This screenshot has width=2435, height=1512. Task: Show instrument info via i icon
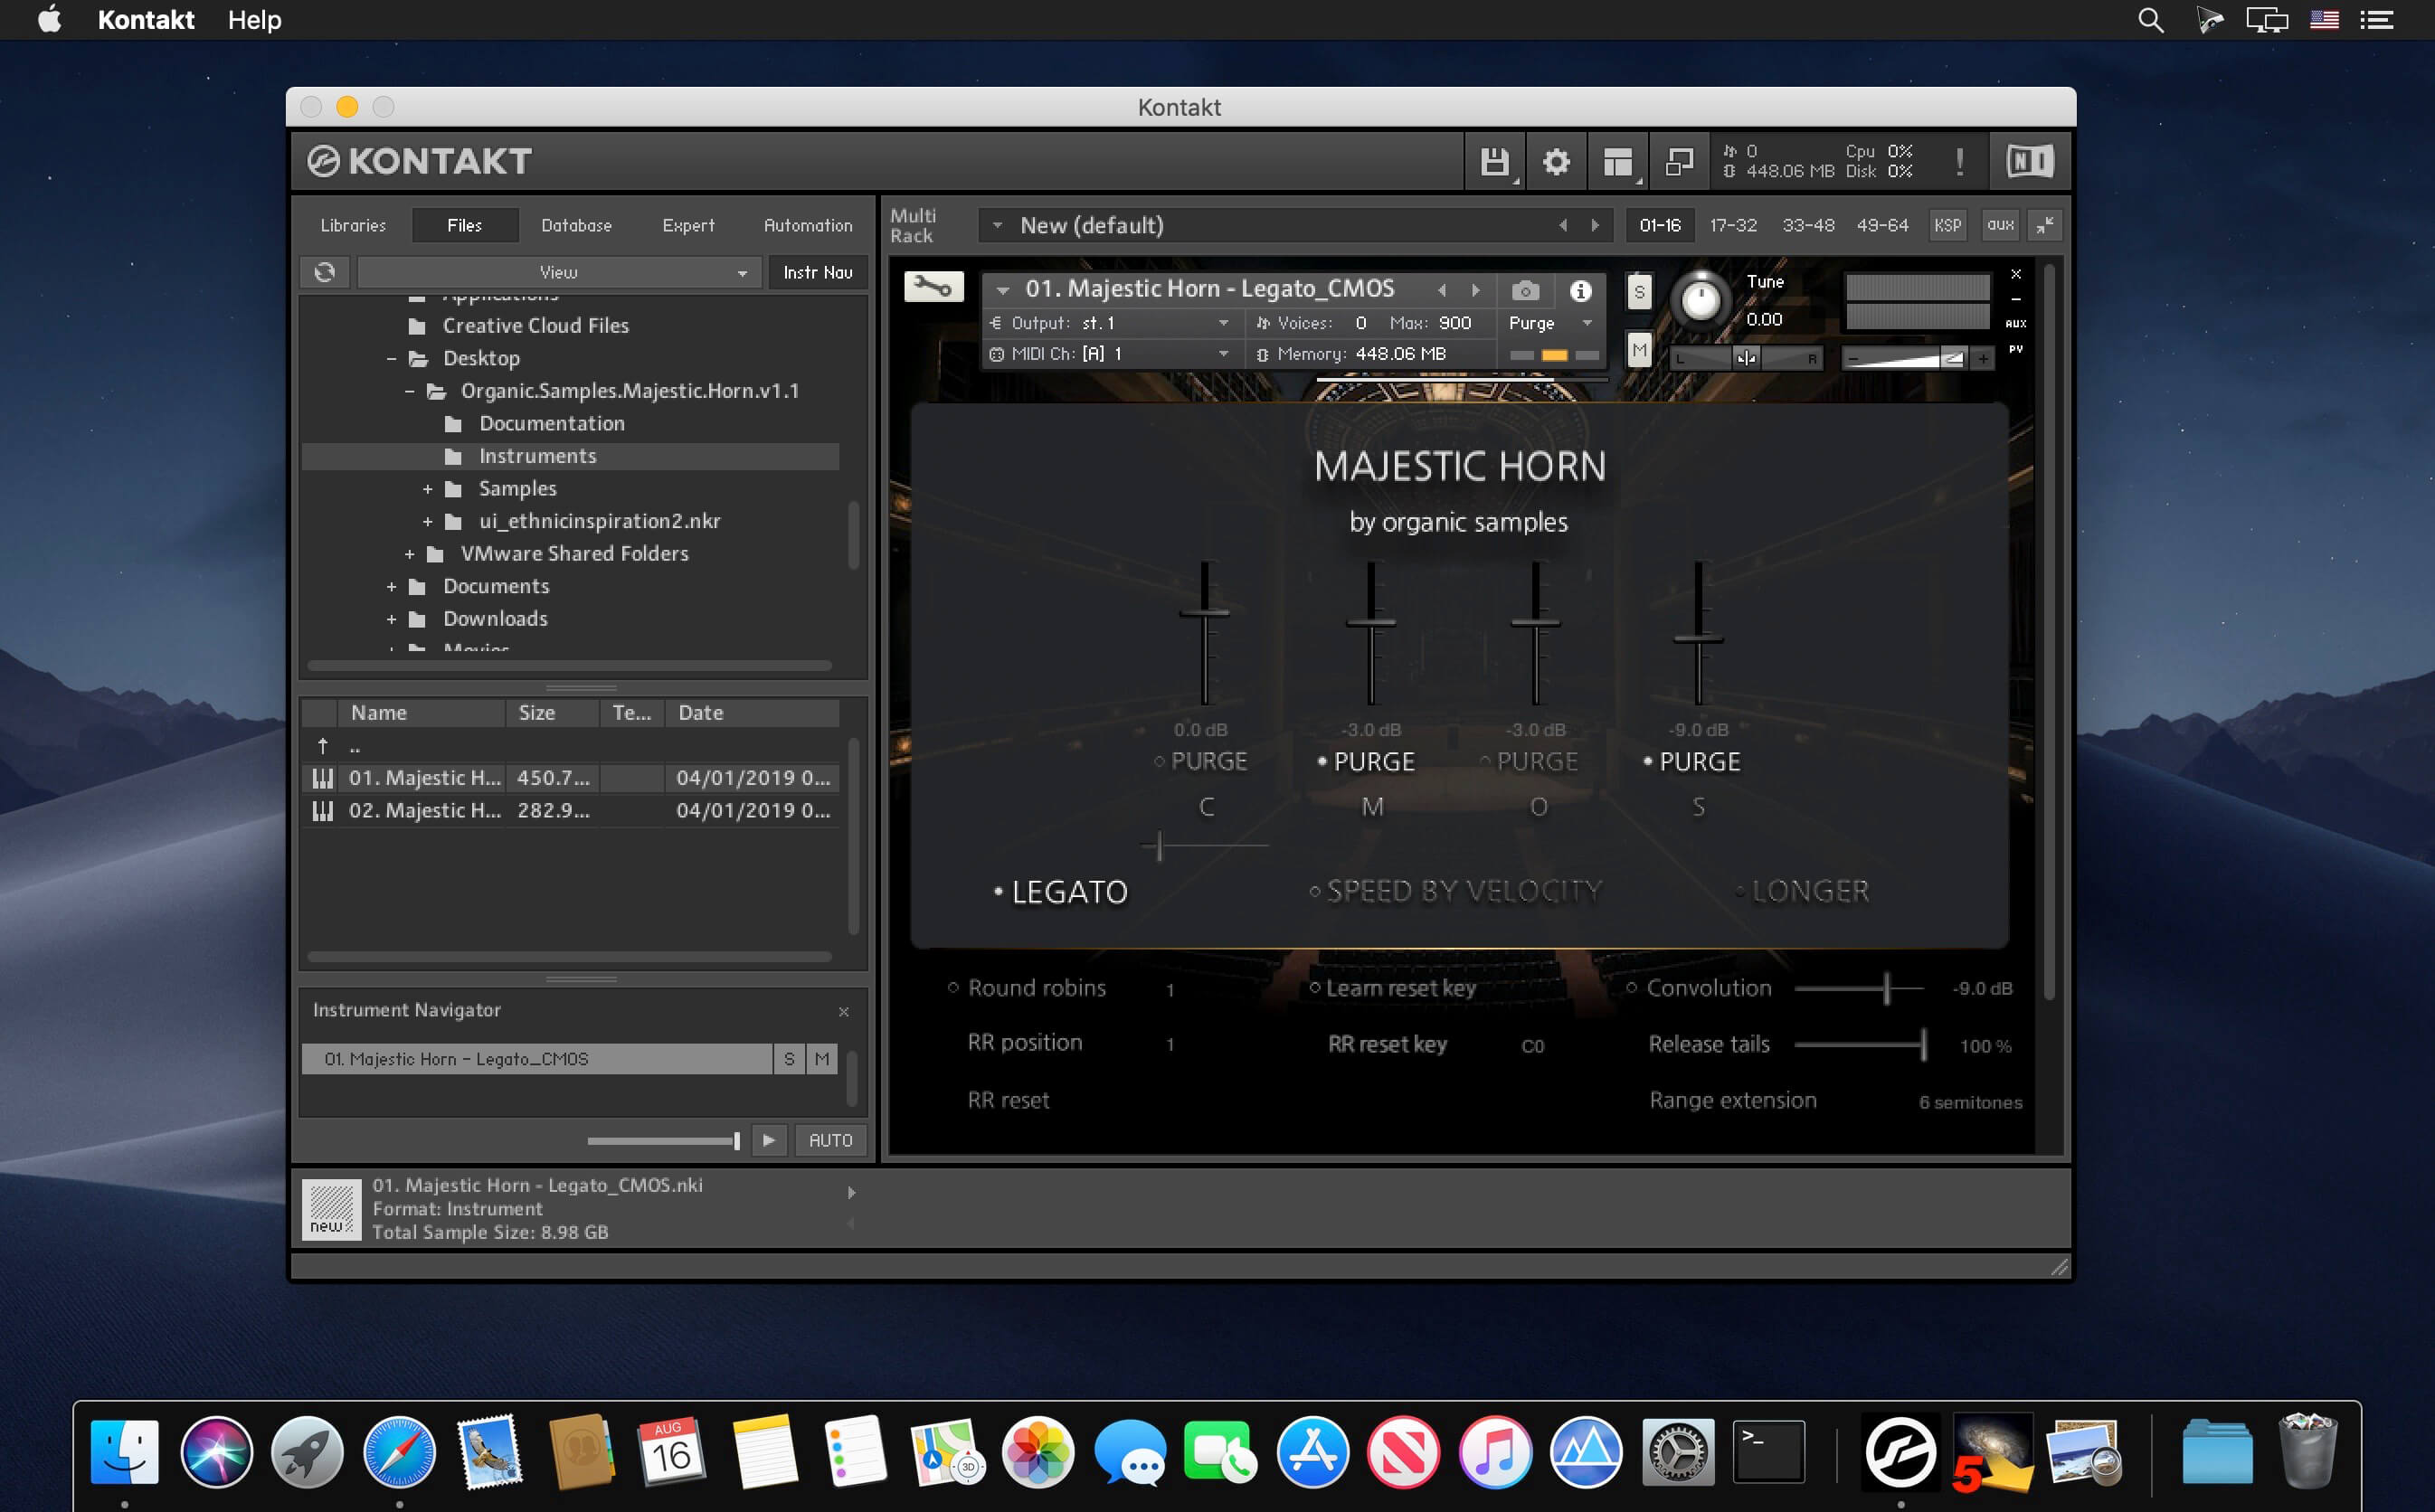click(x=1580, y=290)
